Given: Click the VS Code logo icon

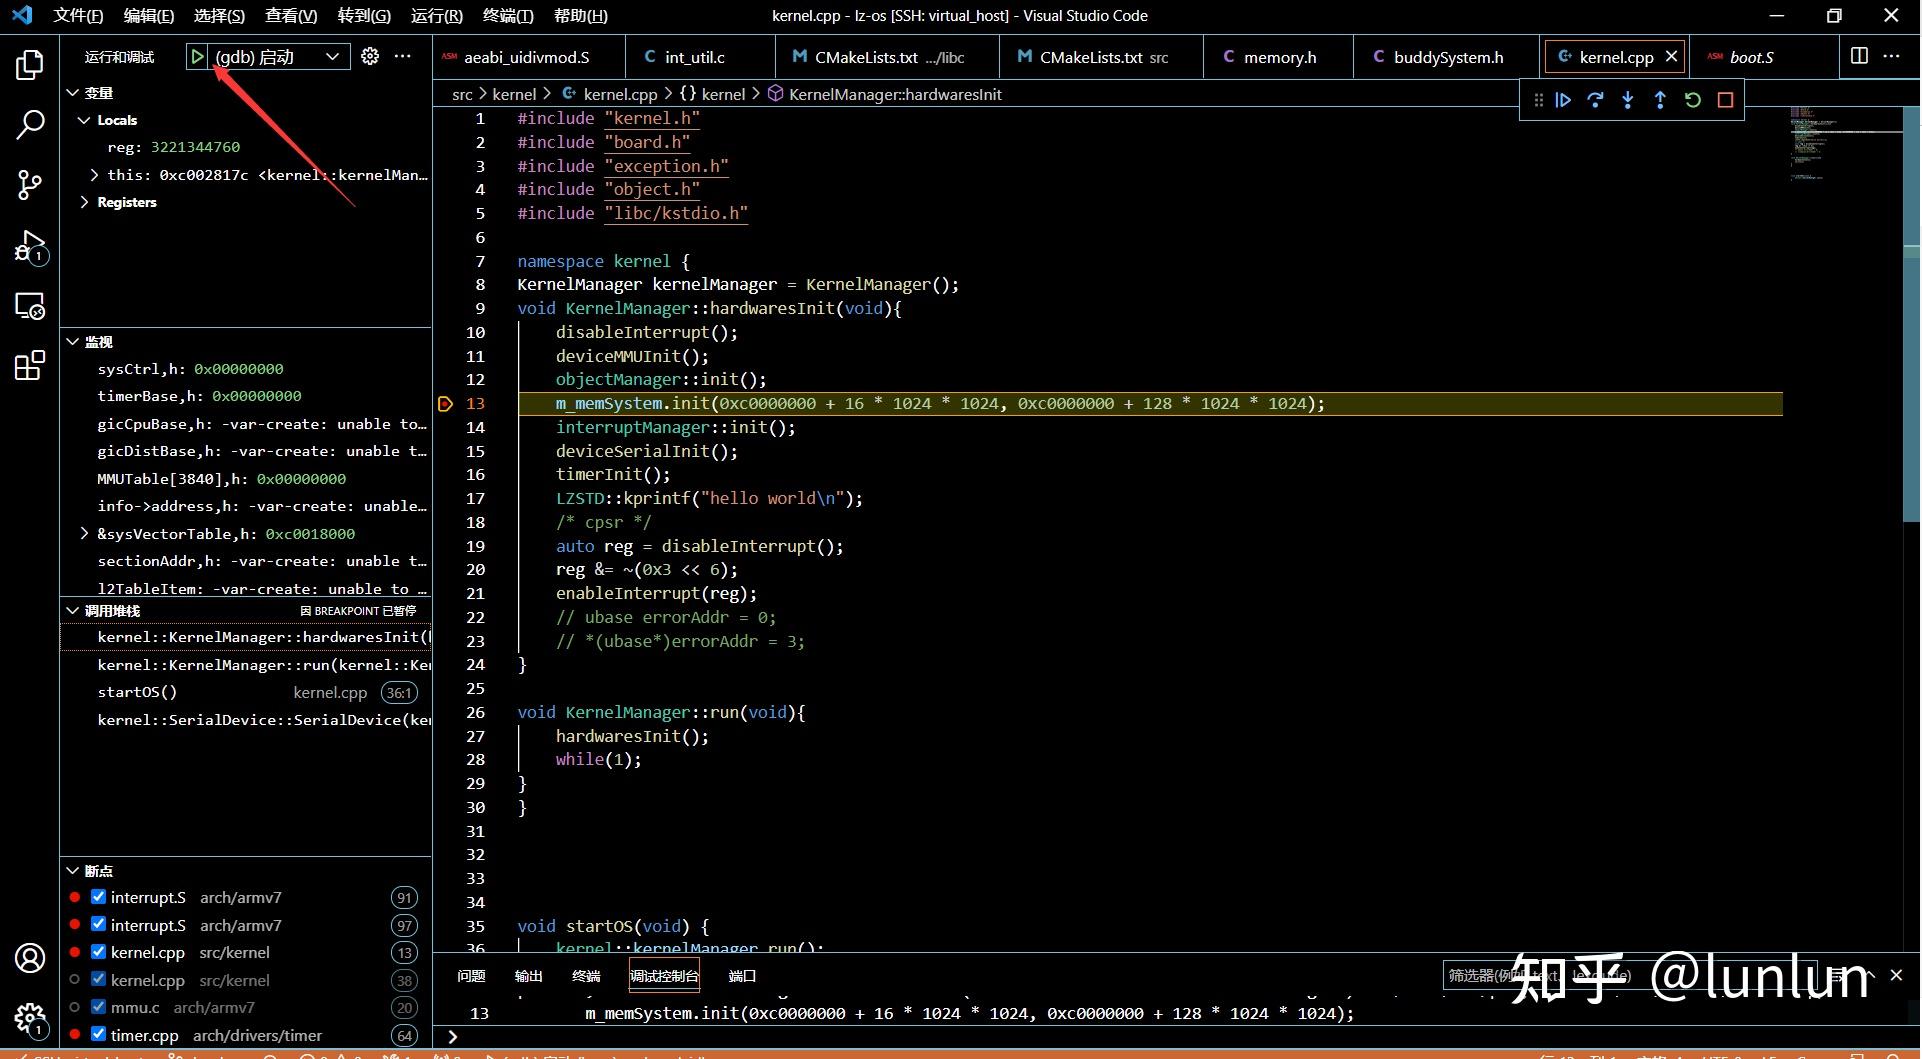Looking at the screenshot, I should tap(22, 15).
